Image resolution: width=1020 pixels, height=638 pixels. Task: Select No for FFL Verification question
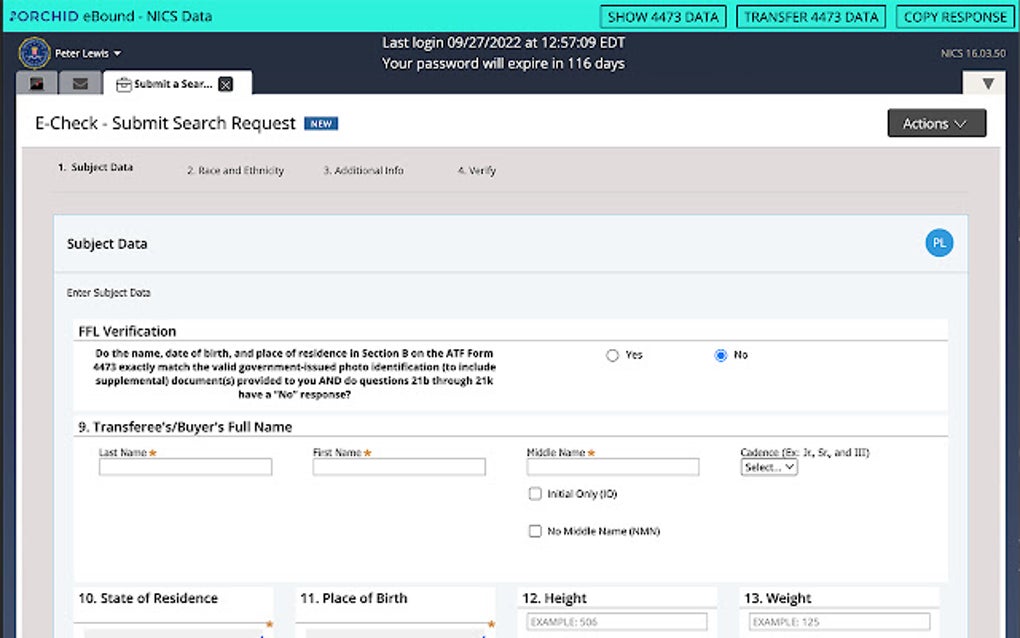coord(720,355)
